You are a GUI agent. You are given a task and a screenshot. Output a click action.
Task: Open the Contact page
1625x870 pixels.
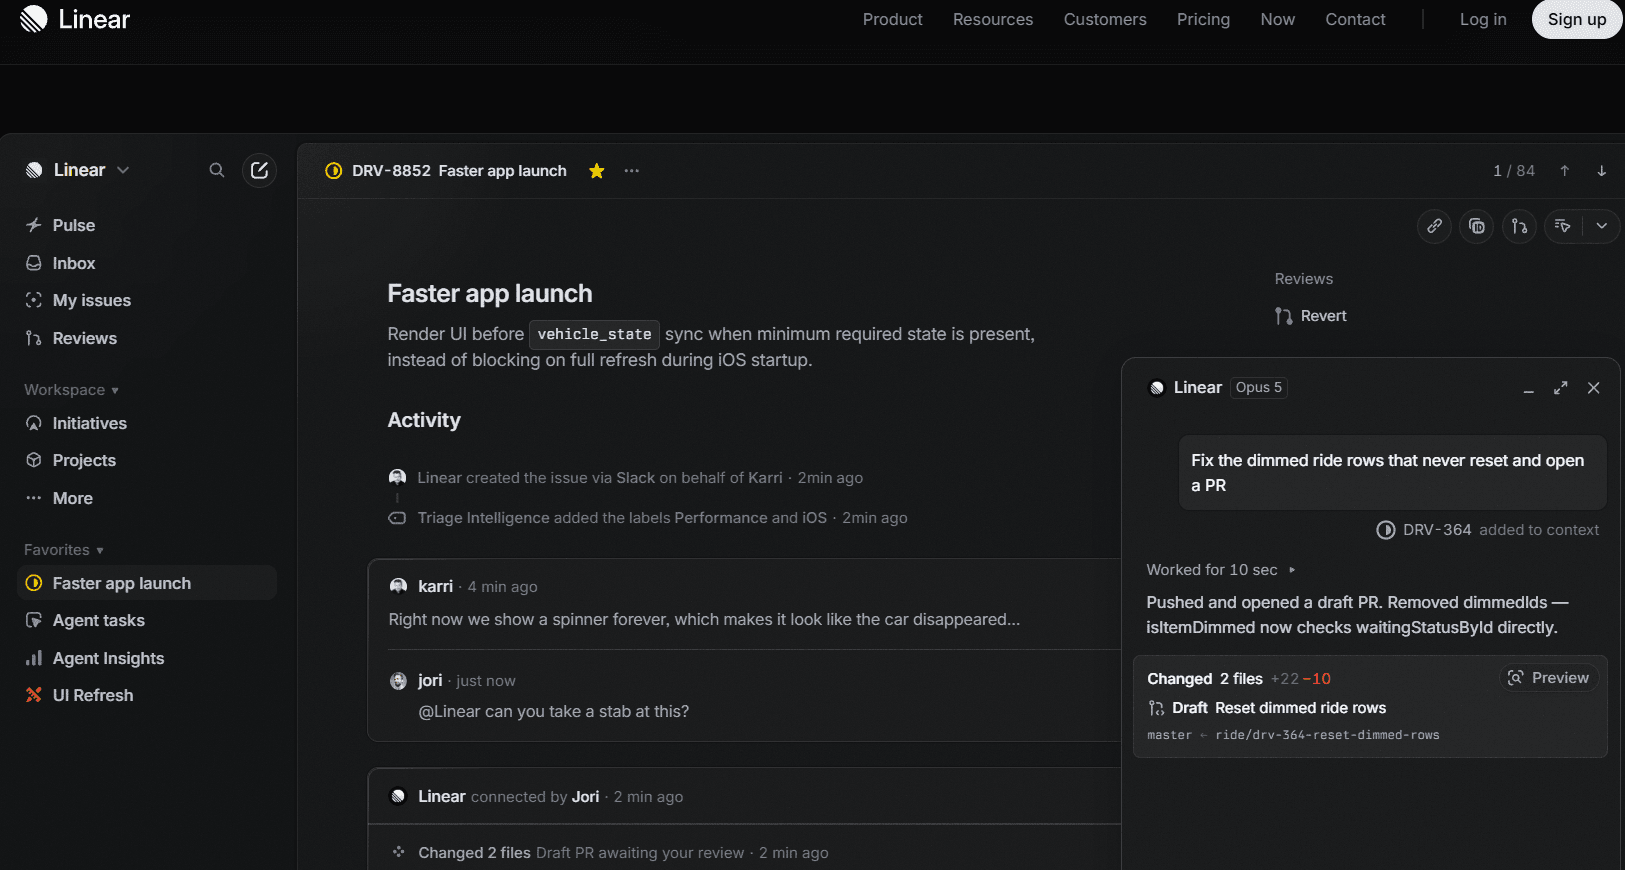[x=1355, y=19]
